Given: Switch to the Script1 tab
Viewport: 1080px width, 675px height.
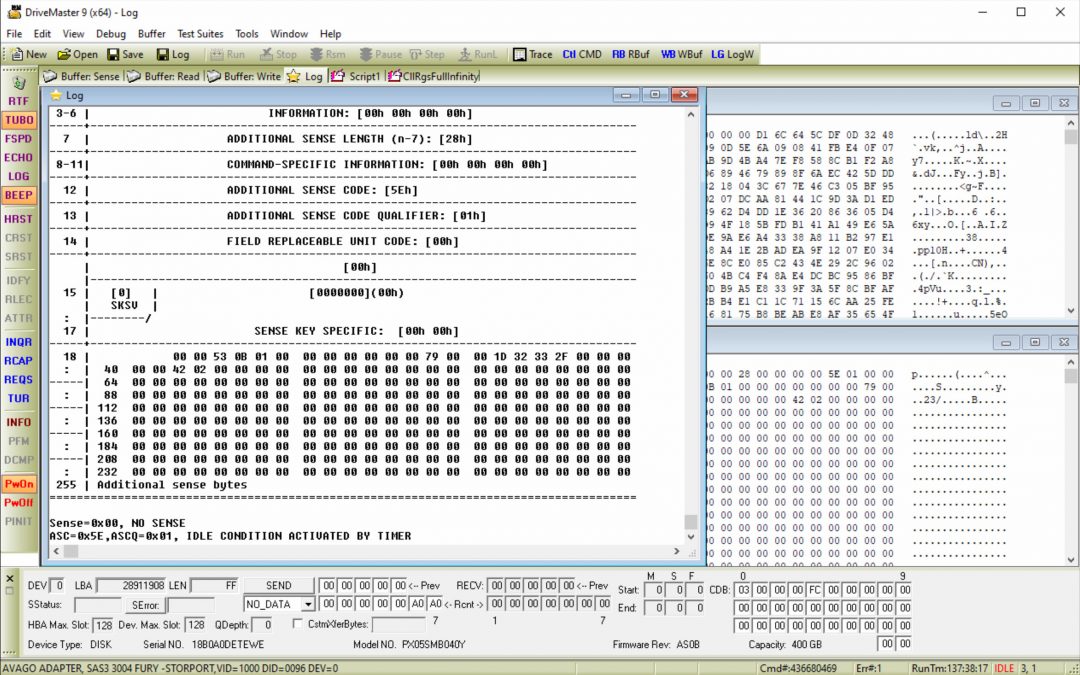Looking at the screenshot, I should [x=365, y=75].
